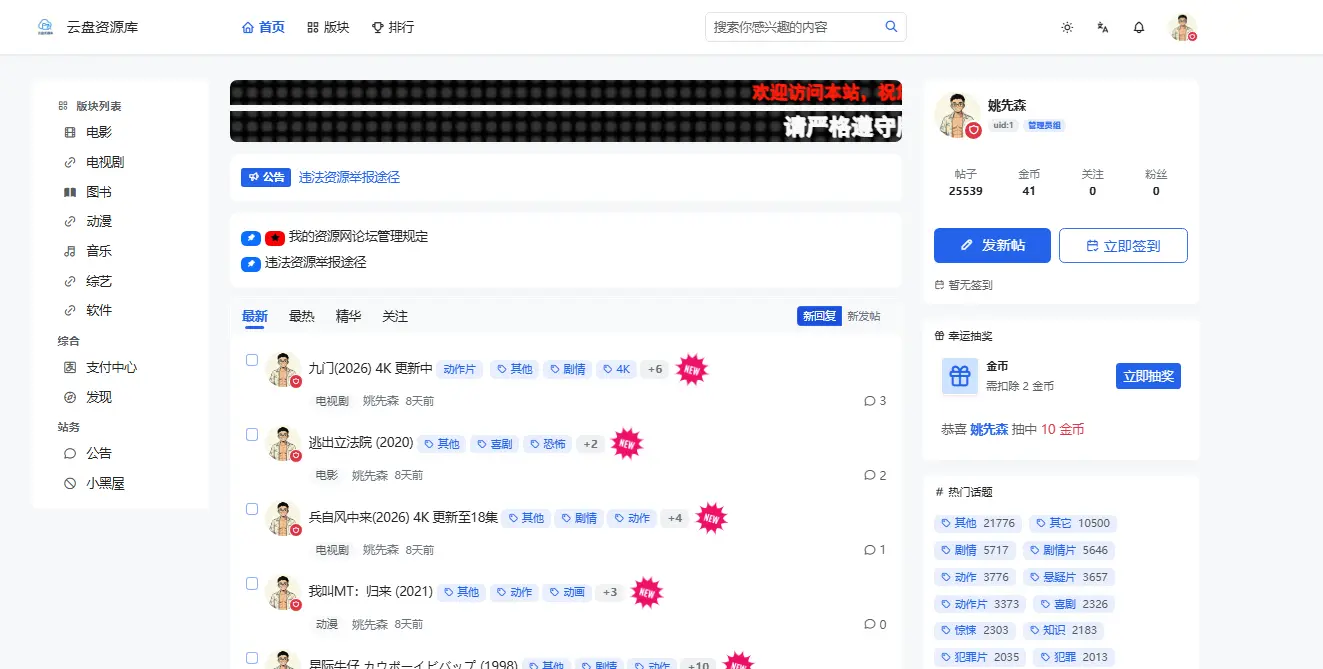Click the search magnifier icon
The width and height of the screenshot is (1323, 669).
click(x=891, y=27)
